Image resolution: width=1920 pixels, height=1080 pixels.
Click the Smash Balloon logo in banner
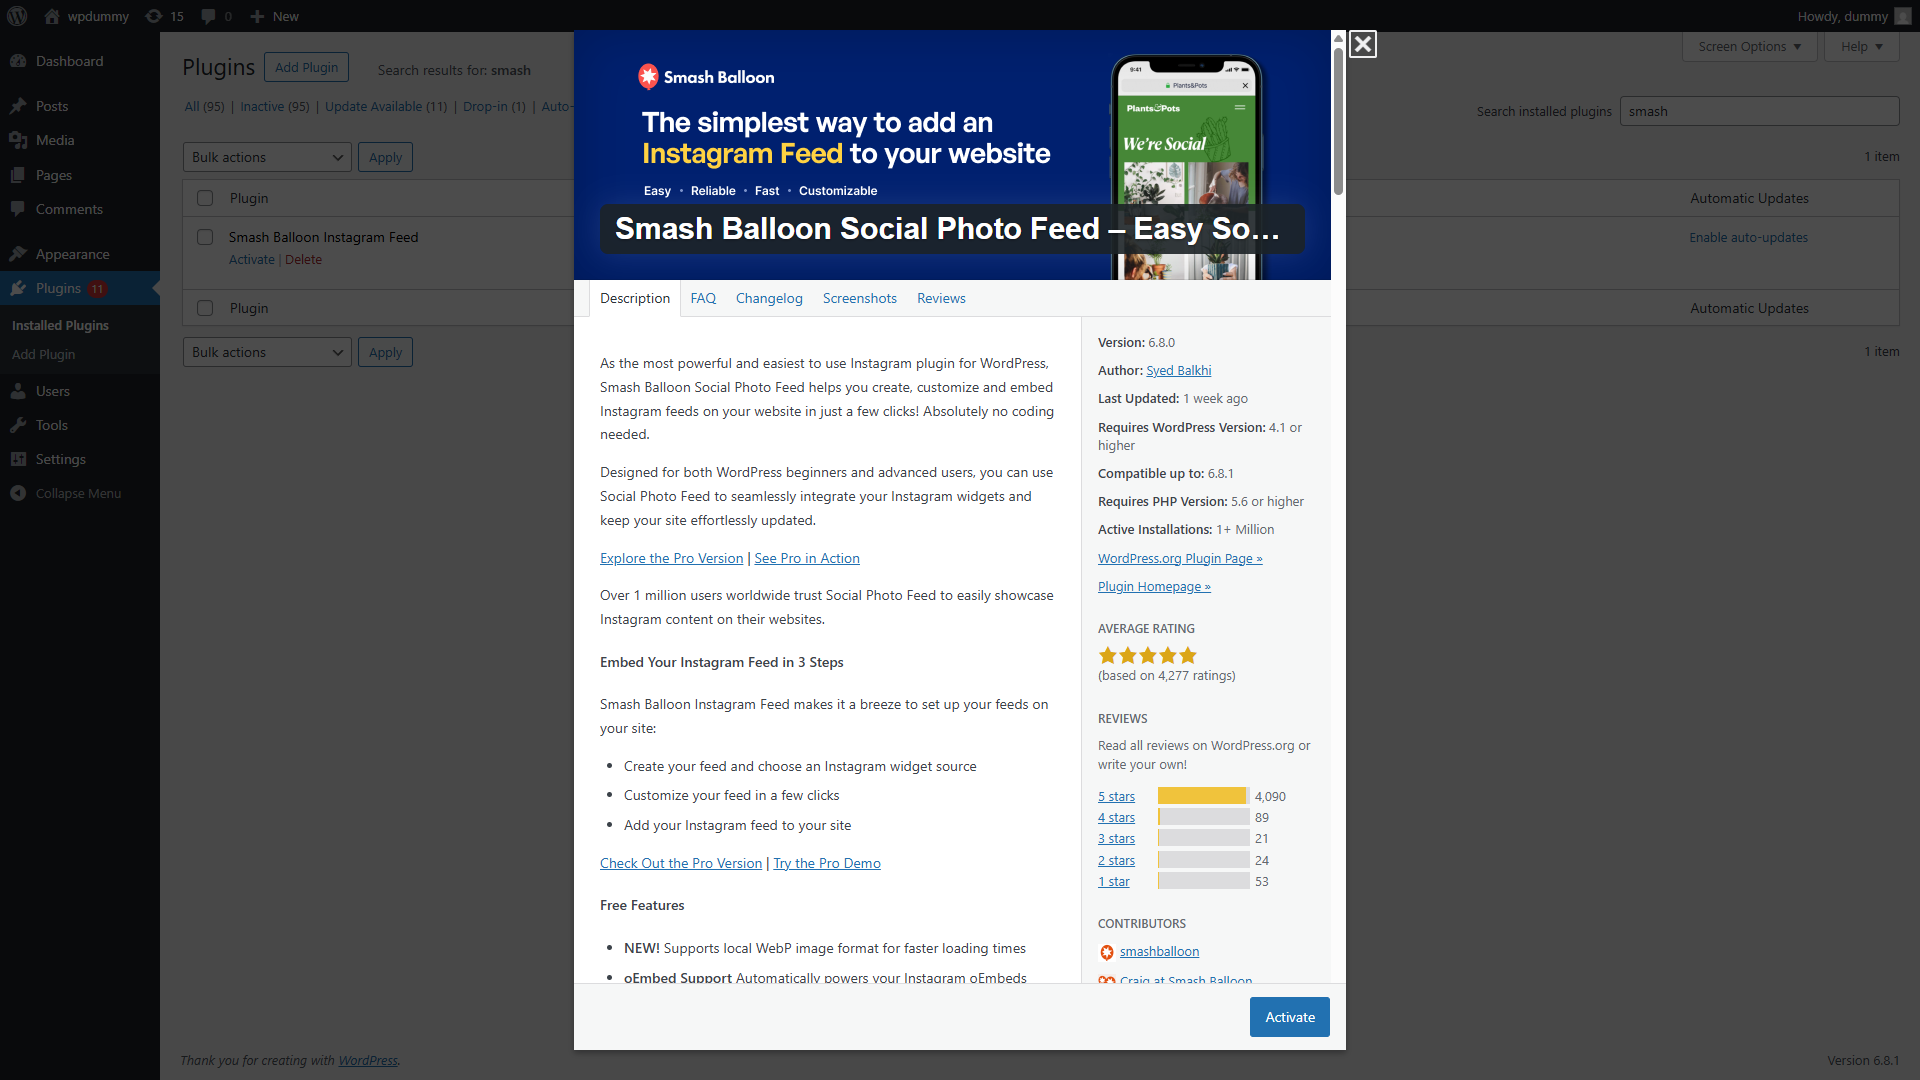click(706, 77)
